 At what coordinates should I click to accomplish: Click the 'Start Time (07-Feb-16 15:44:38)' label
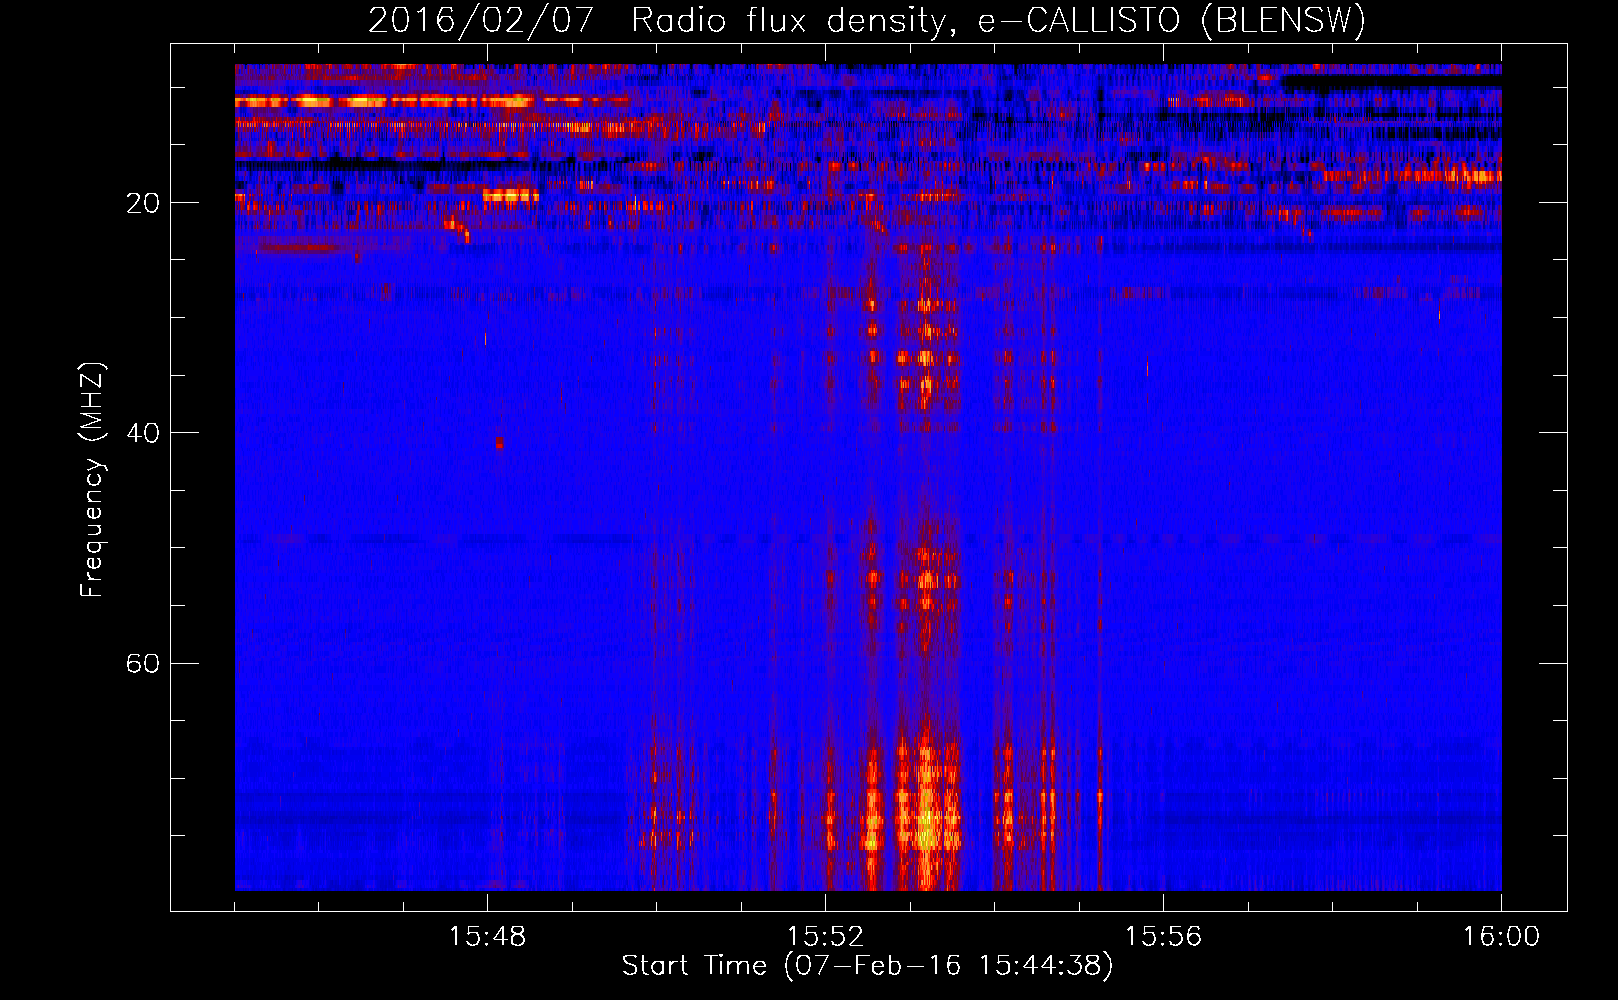coord(867,966)
